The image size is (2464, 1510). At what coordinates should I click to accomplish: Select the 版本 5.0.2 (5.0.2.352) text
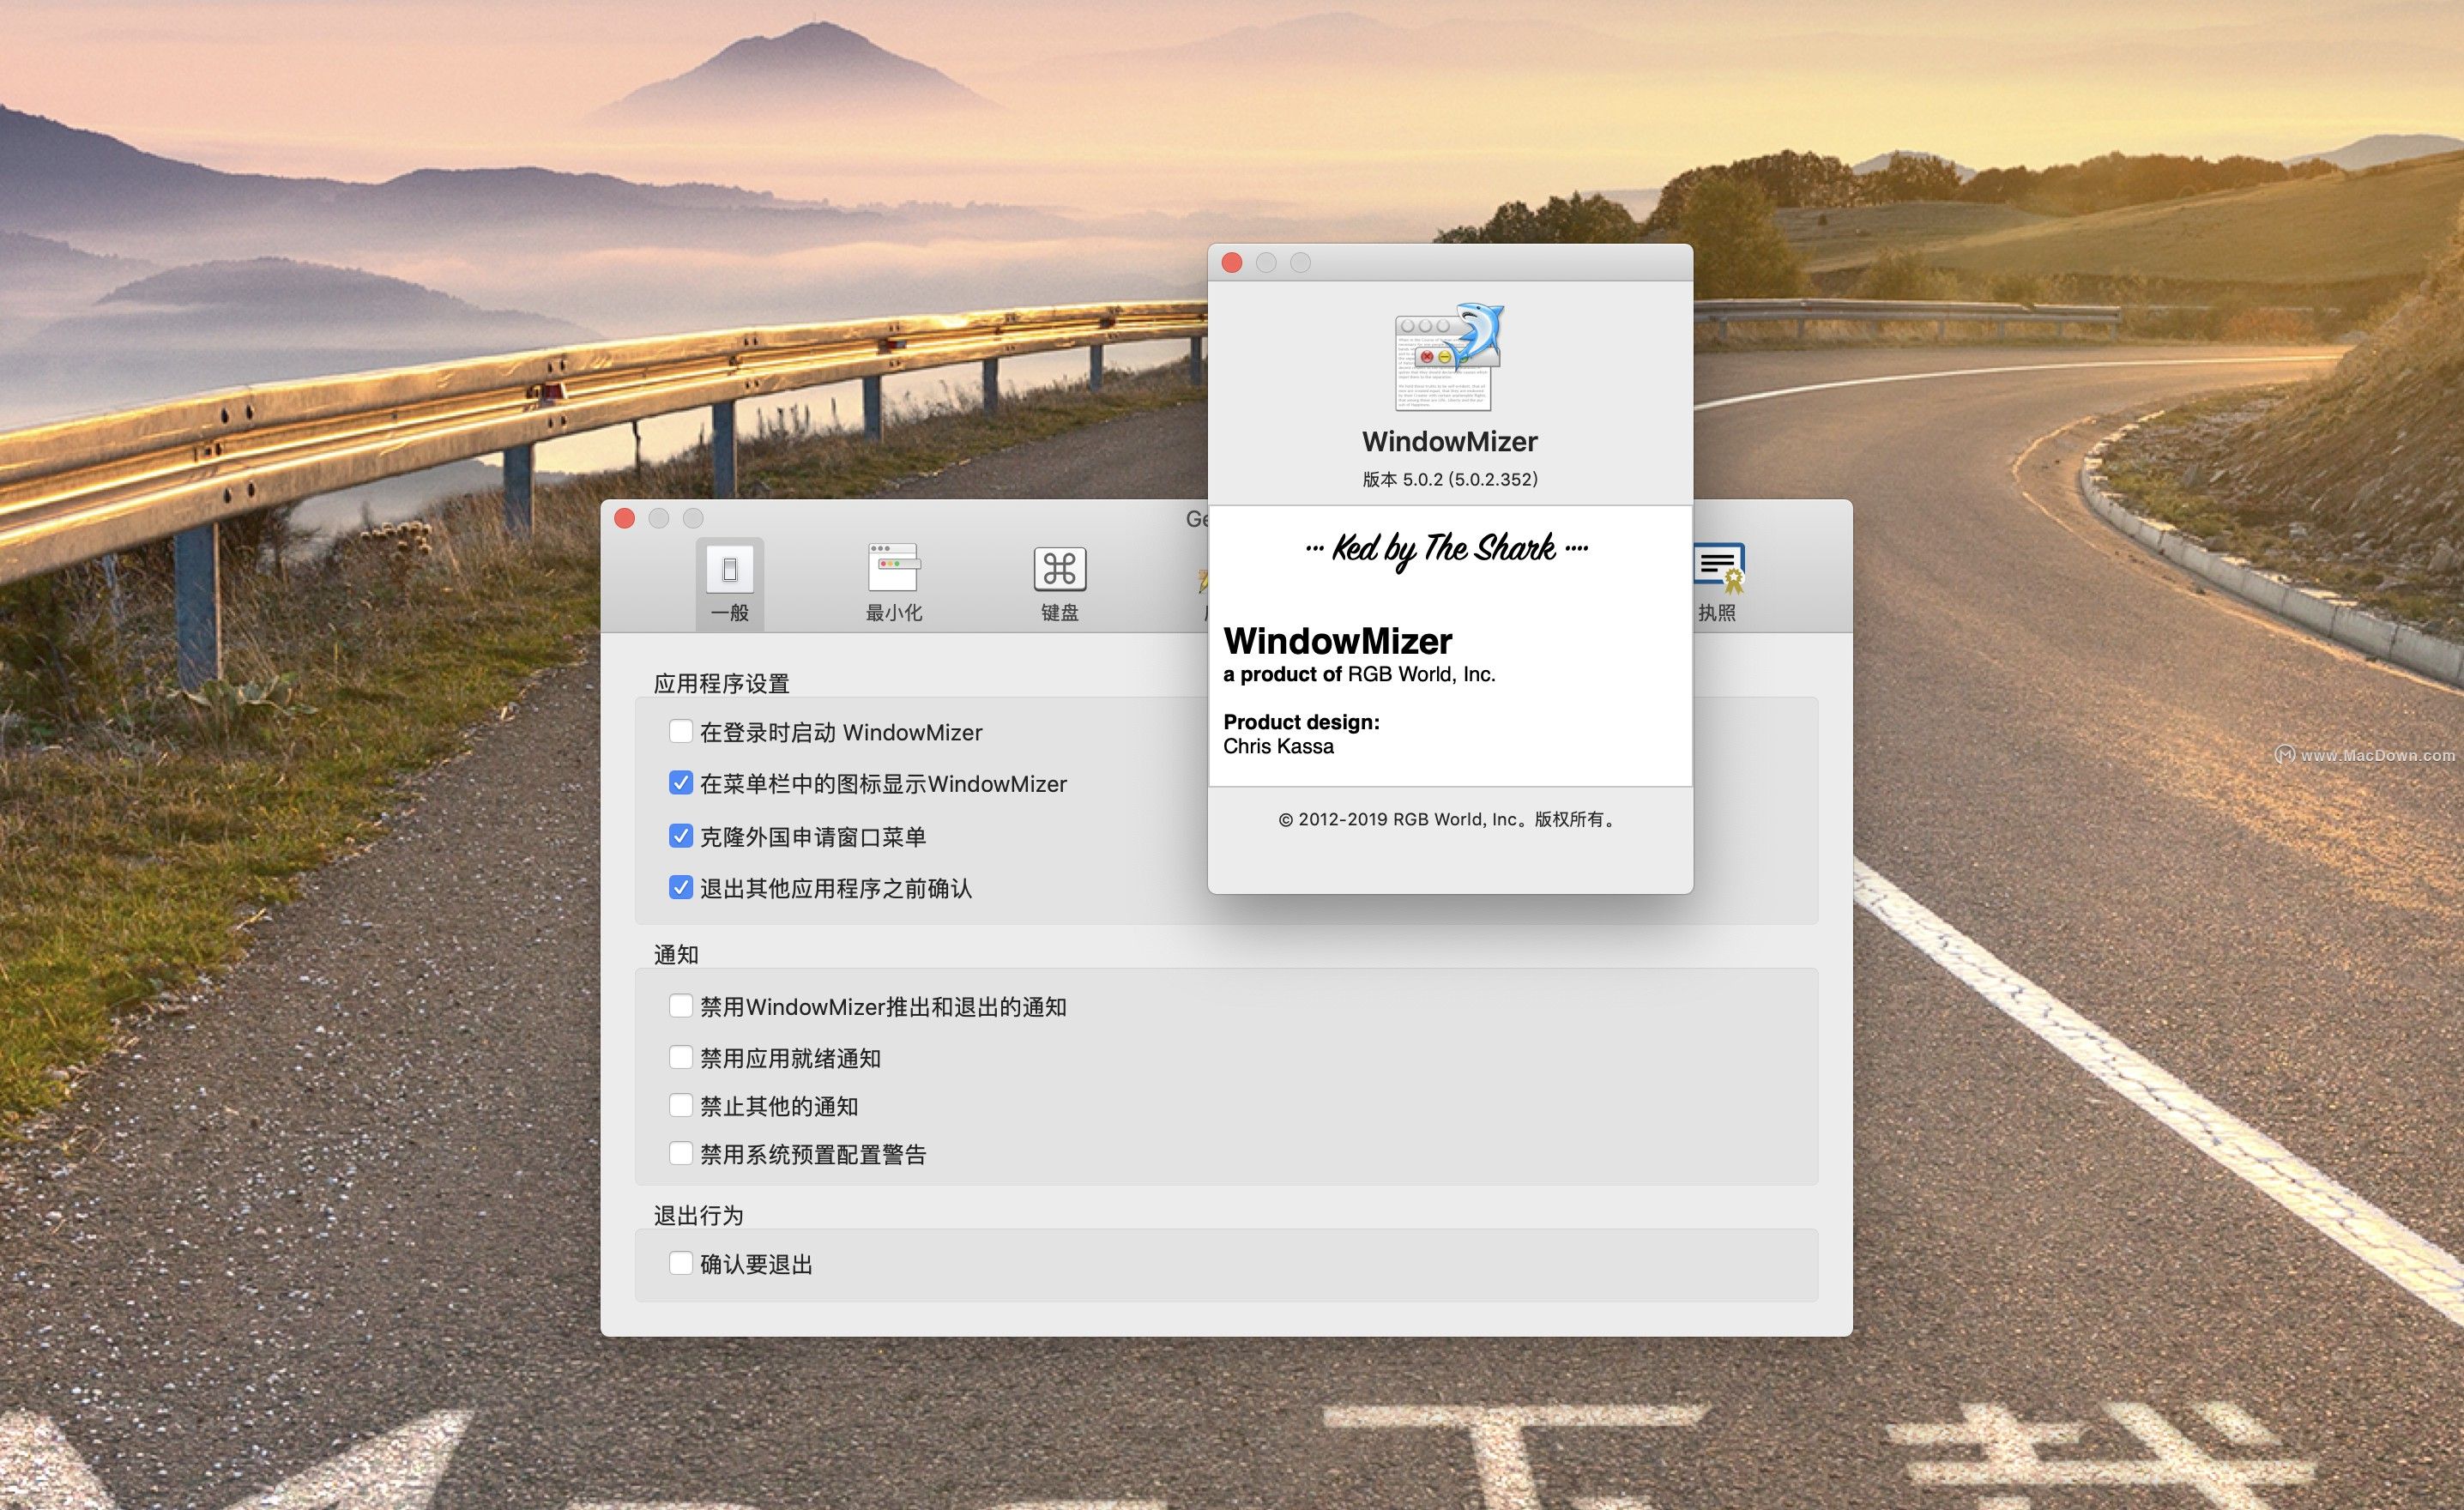[x=1450, y=479]
